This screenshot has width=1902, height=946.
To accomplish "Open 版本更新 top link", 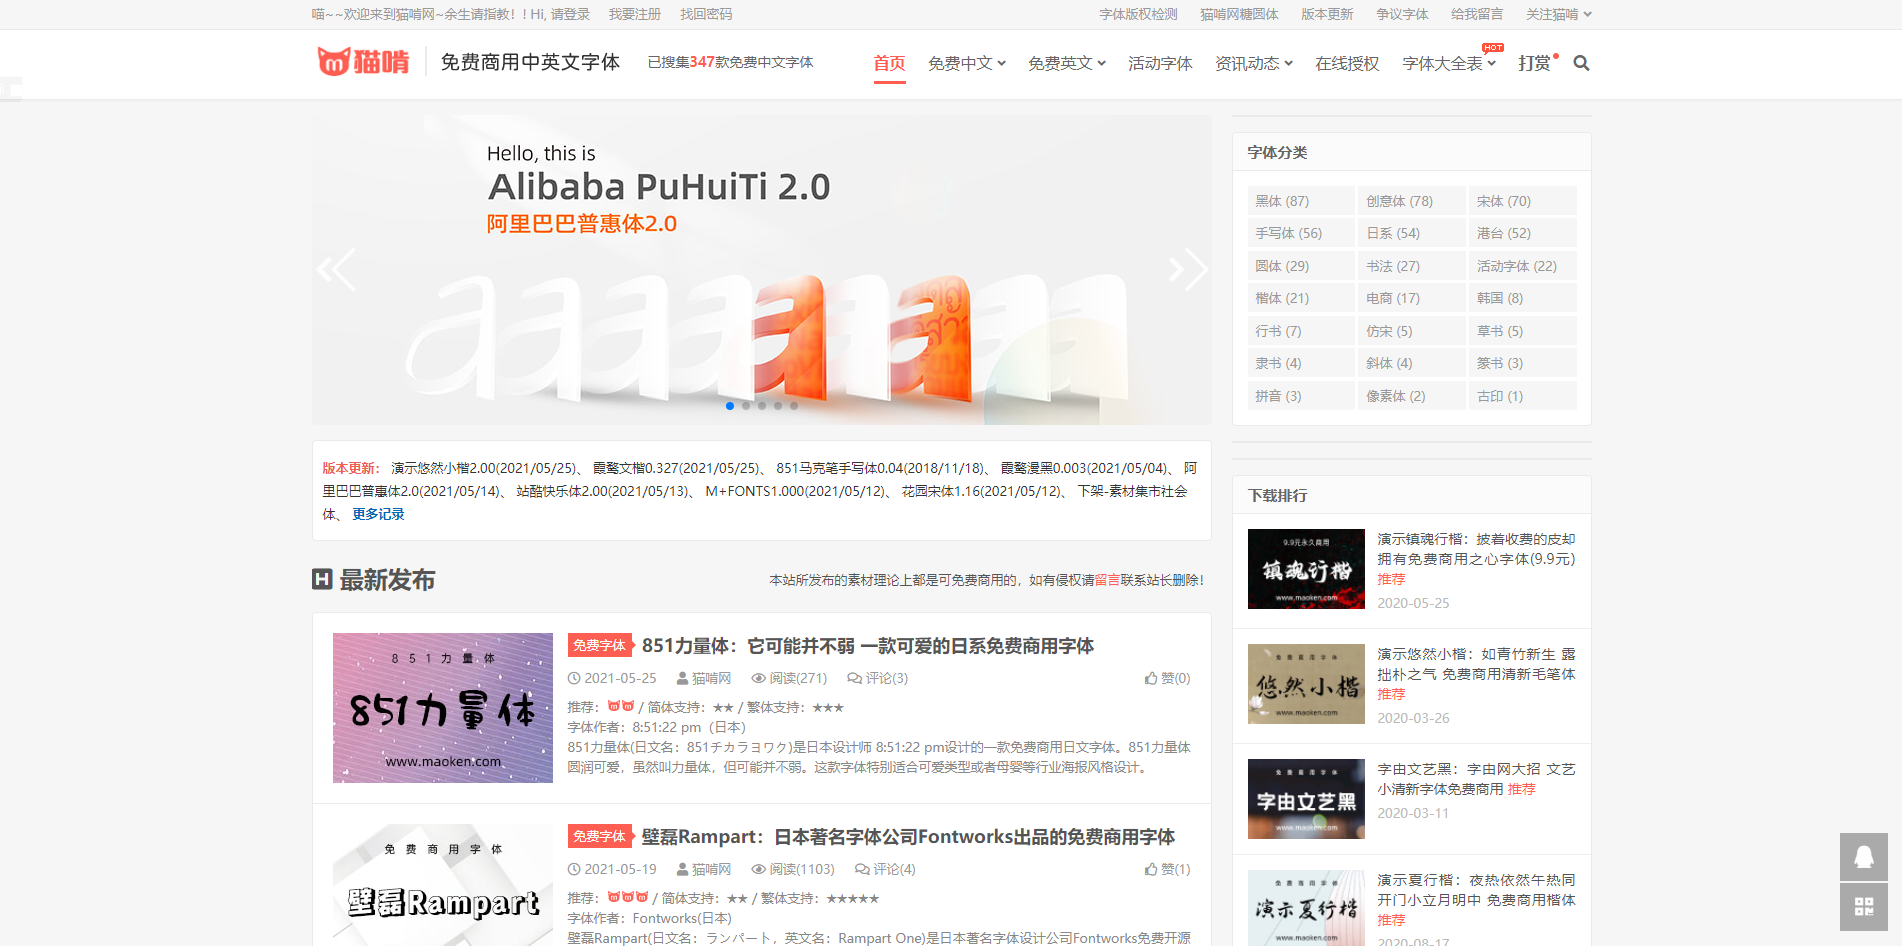I will point(1327,14).
